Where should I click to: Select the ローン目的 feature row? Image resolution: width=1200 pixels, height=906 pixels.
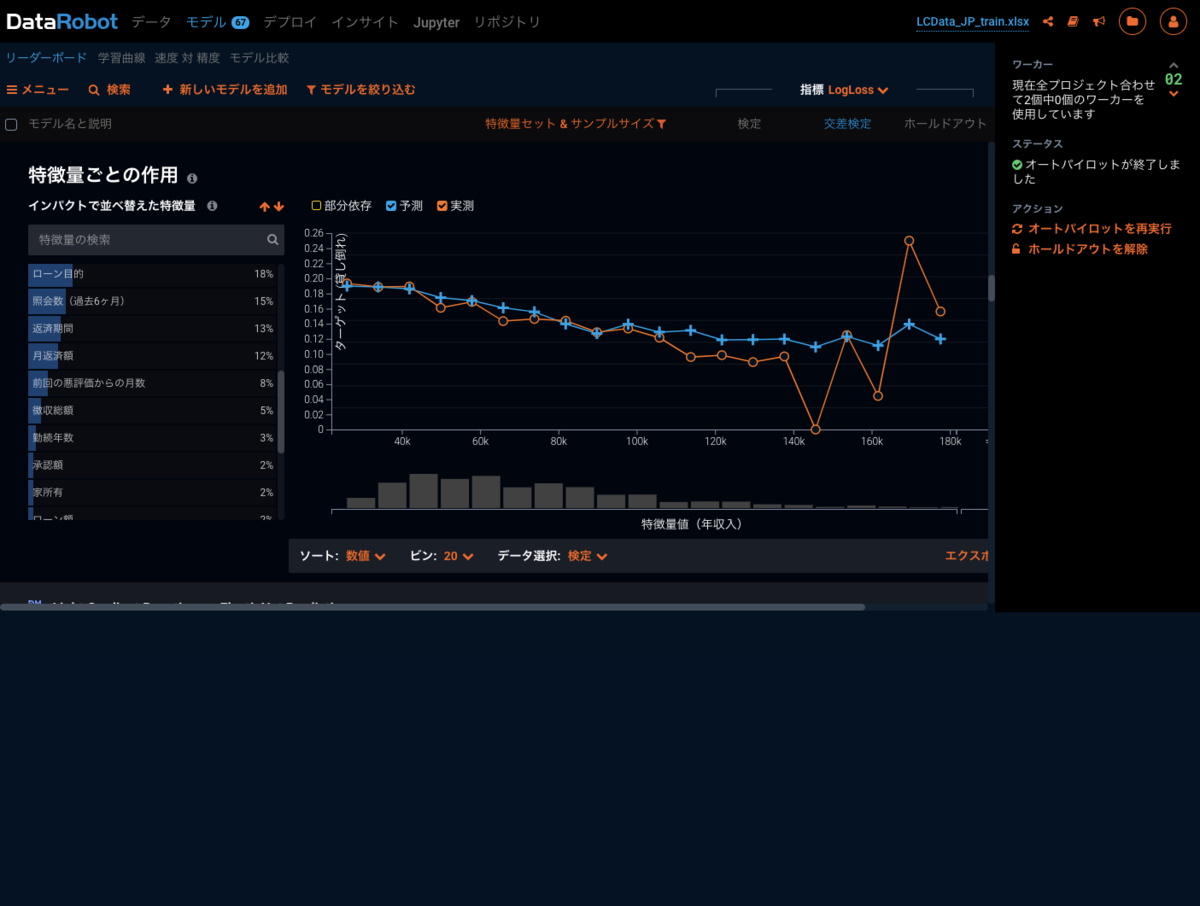[152, 274]
